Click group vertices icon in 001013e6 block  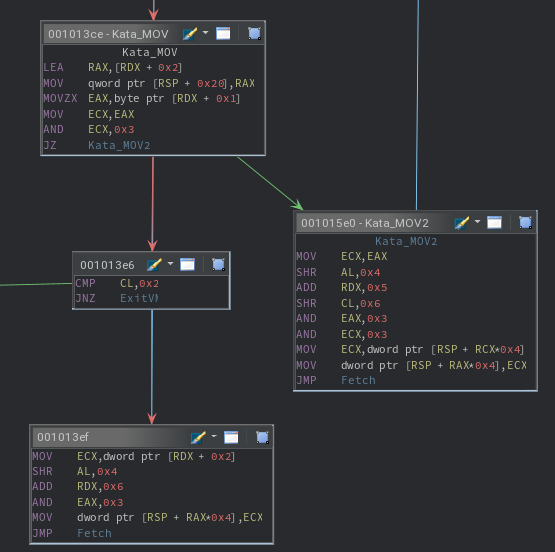[218, 264]
